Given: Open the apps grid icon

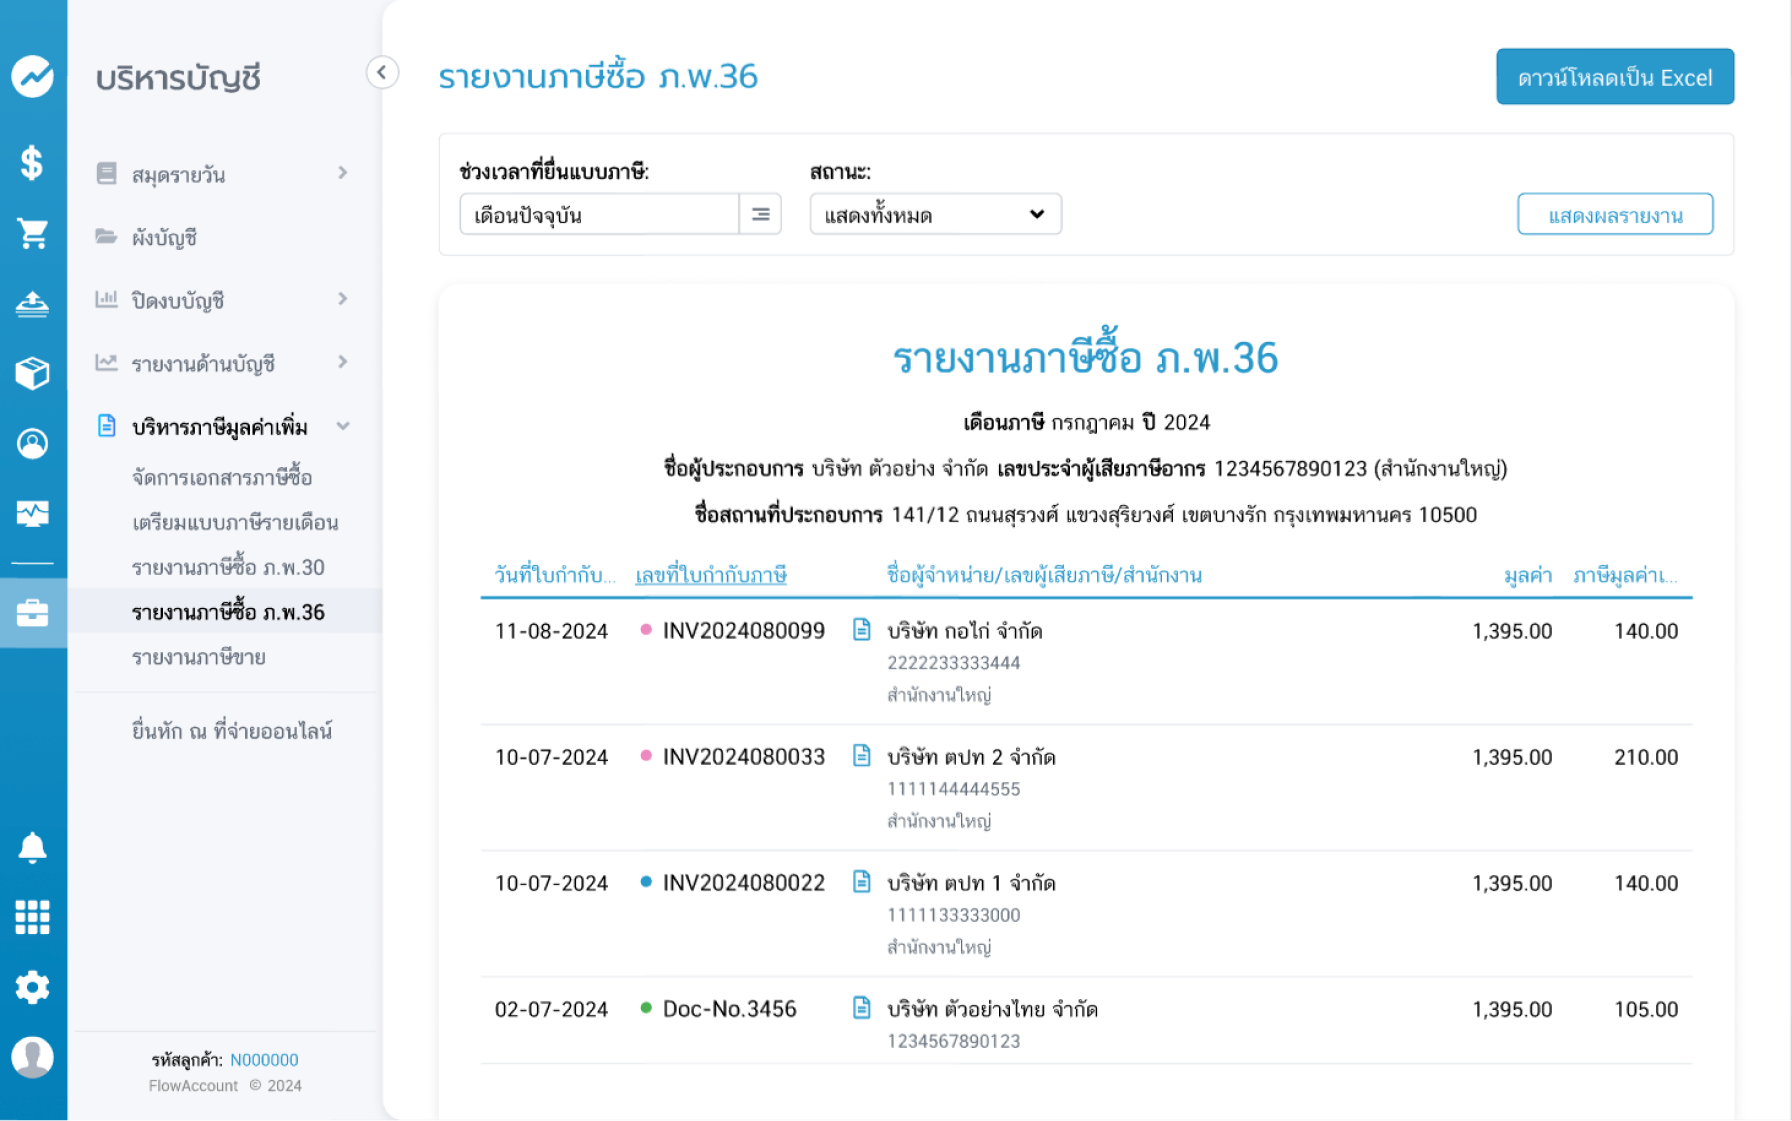Looking at the screenshot, I should (32, 917).
